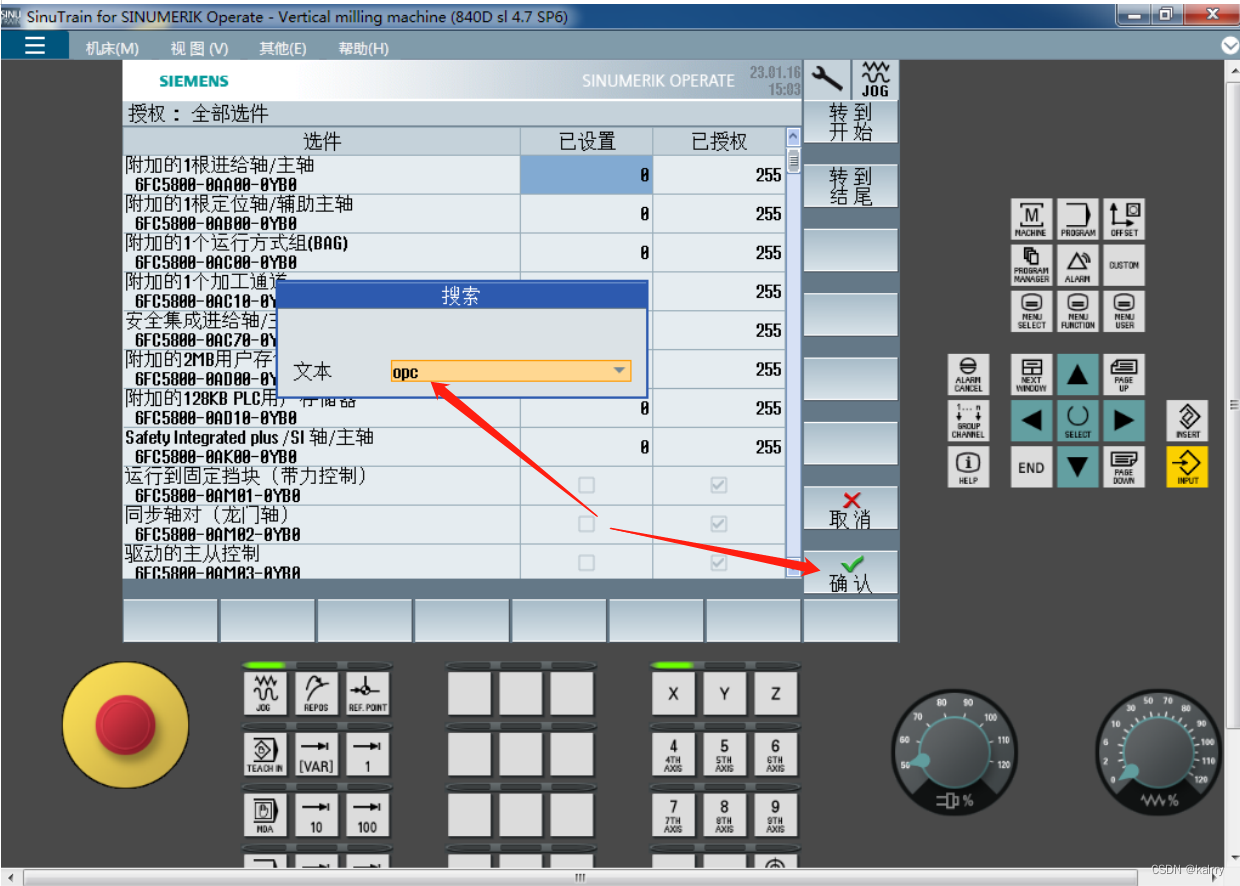Click the GROUP CHANNEL key
The width and height of the screenshot is (1240, 886).
pos(968,420)
